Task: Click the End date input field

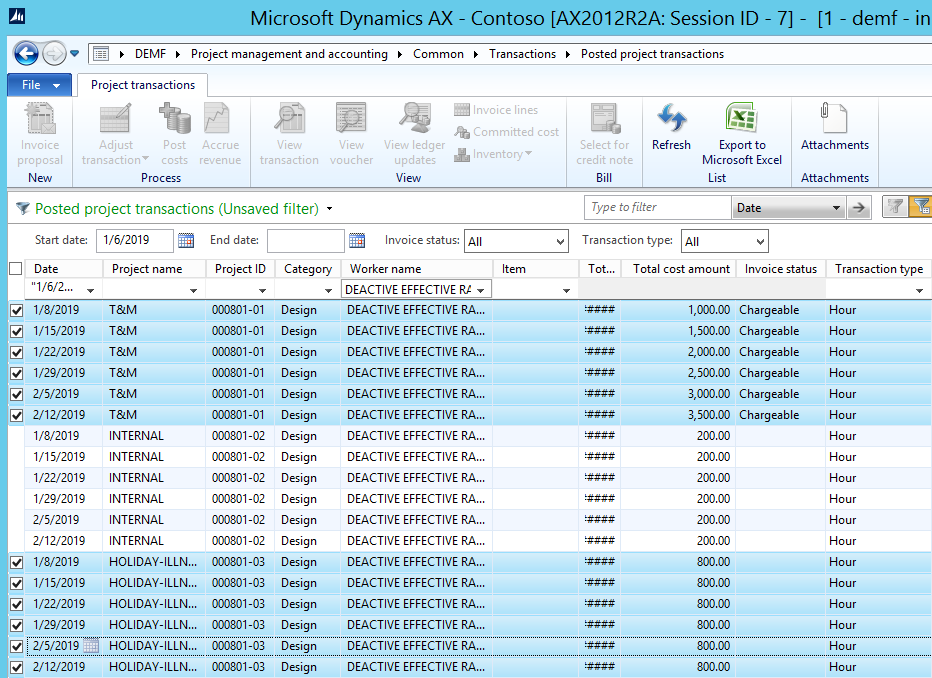Action: tap(305, 240)
